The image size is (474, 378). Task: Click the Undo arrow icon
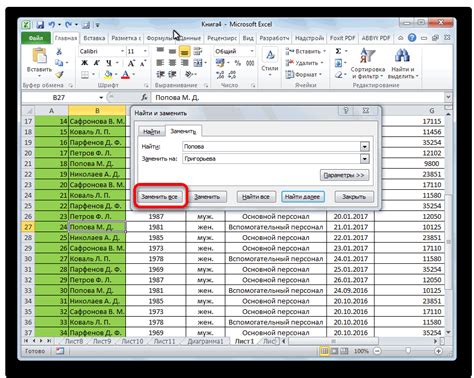pyautogui.click(x=52, y=25)
